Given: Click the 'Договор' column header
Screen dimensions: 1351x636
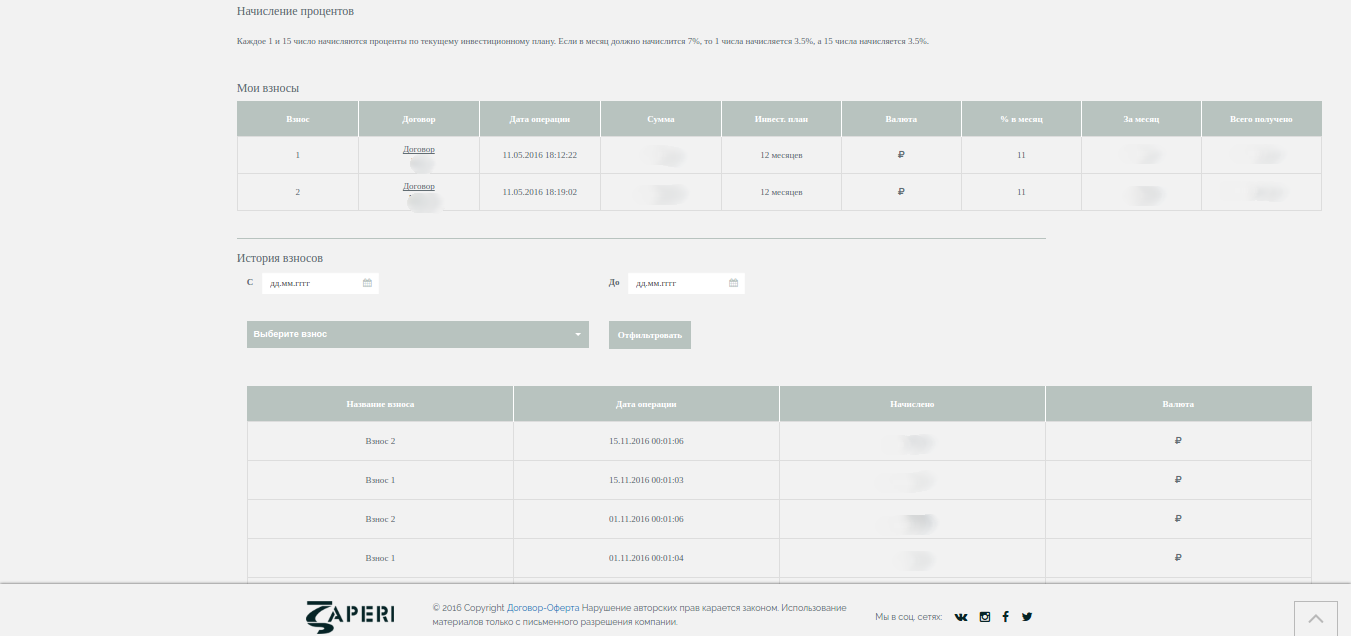Looking at the screenshot, I should coord(419,119).
